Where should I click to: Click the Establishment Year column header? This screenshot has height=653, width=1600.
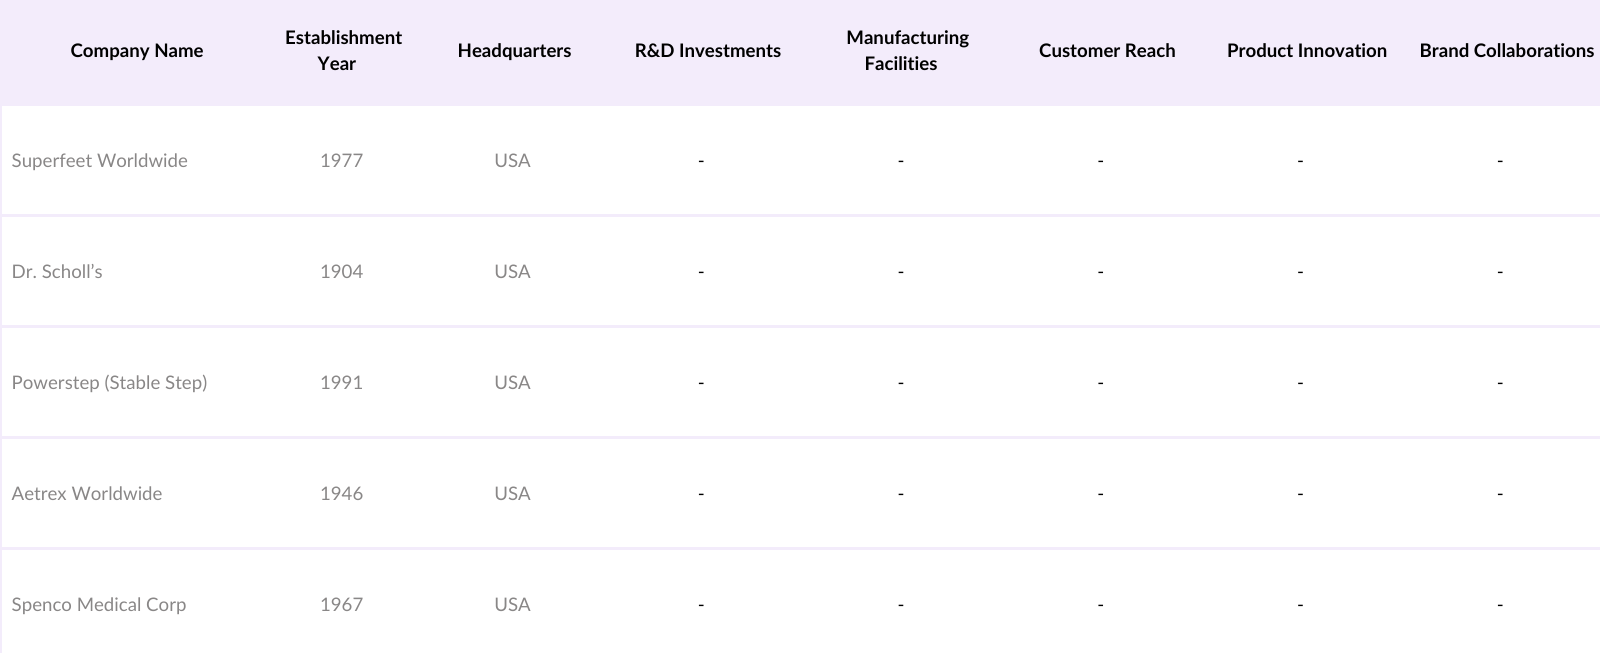coord(343,51)
